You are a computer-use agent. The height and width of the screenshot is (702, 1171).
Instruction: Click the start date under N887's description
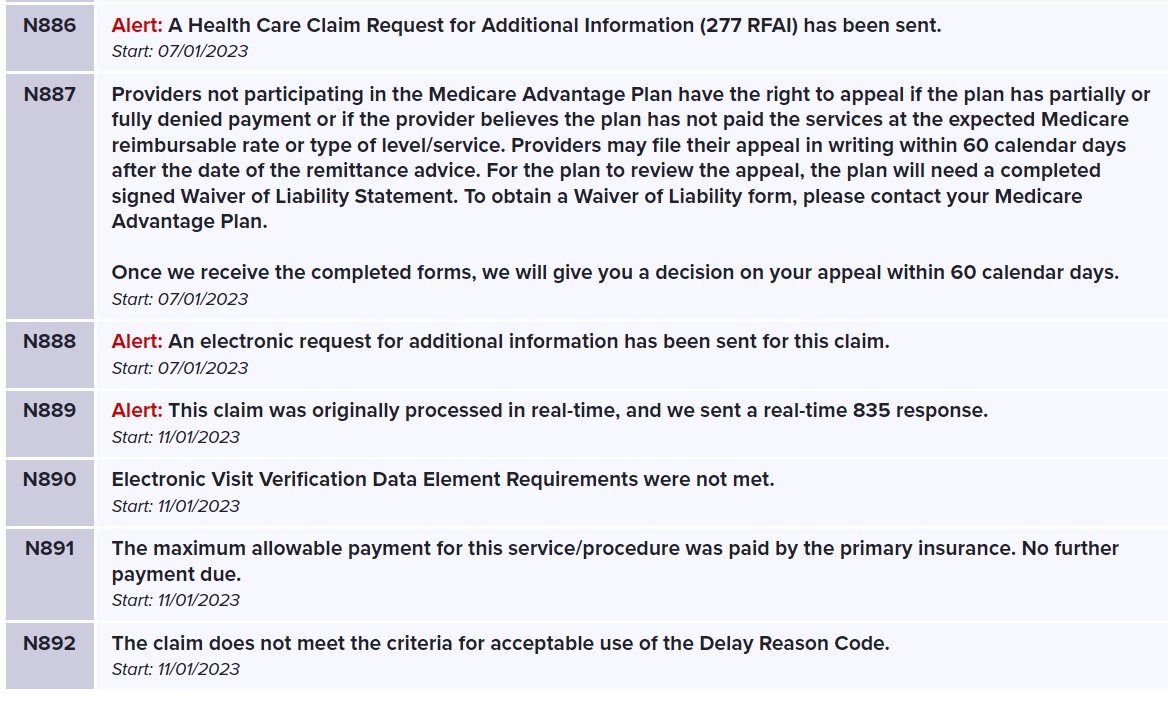180,299
